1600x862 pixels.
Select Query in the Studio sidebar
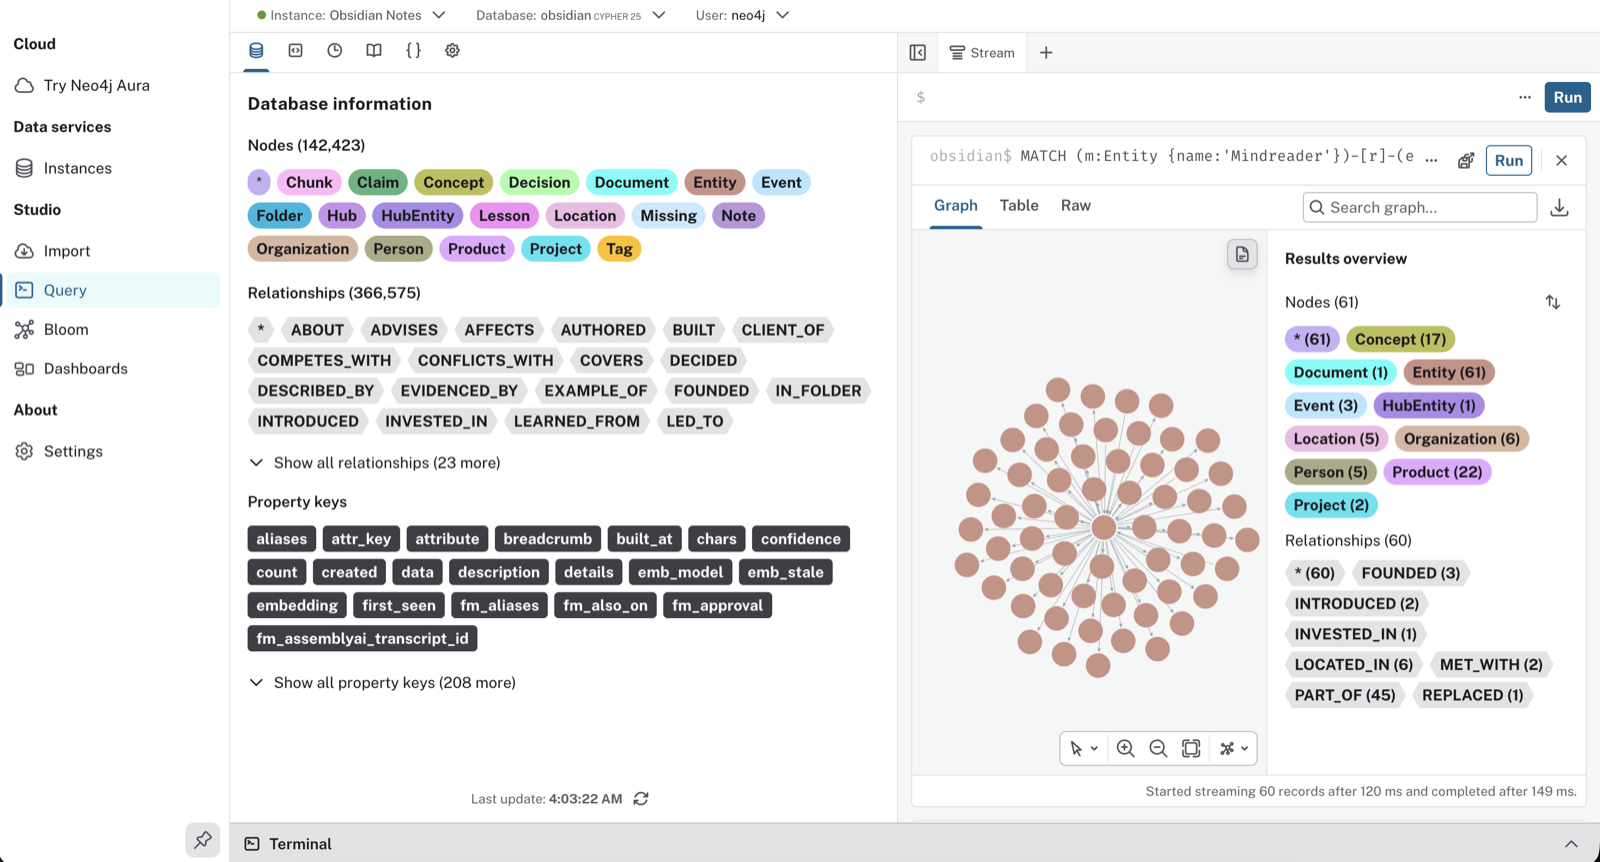pyautogui.click(x=110, y=290)
